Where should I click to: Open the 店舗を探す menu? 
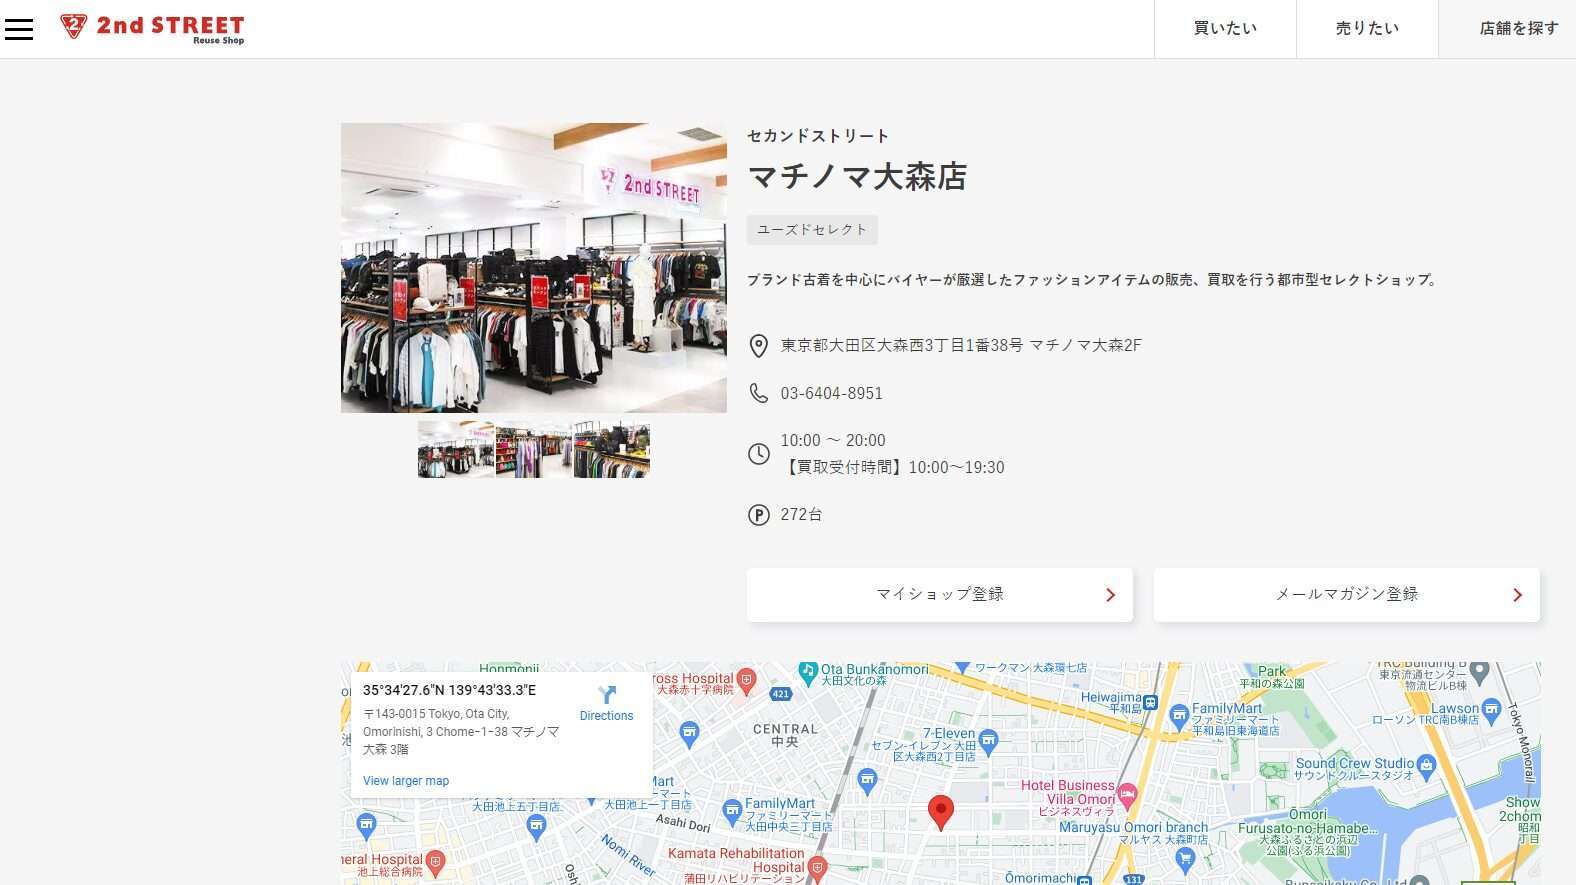coord(1508,29)
